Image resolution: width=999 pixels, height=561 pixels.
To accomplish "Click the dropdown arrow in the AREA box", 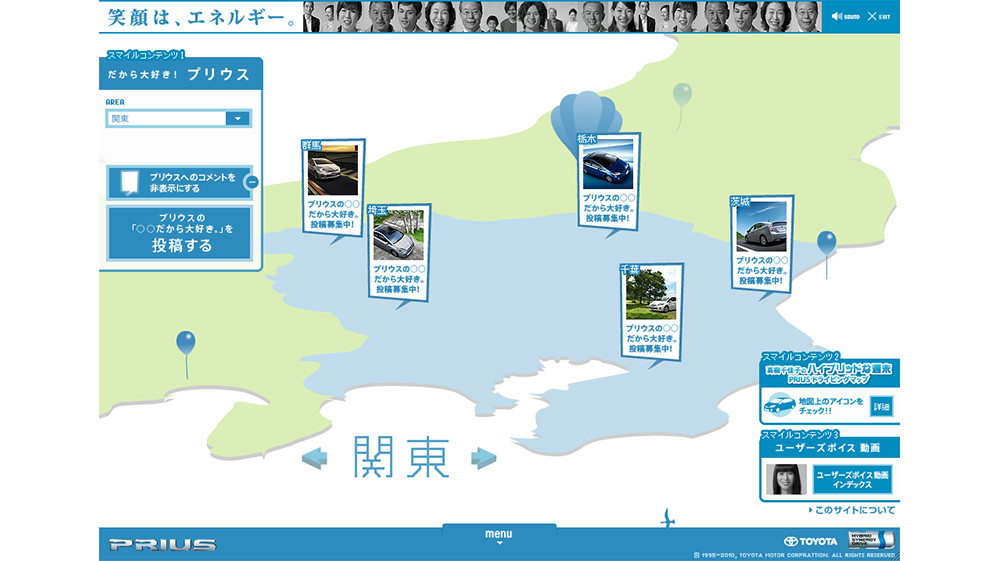I will point(238,118).
